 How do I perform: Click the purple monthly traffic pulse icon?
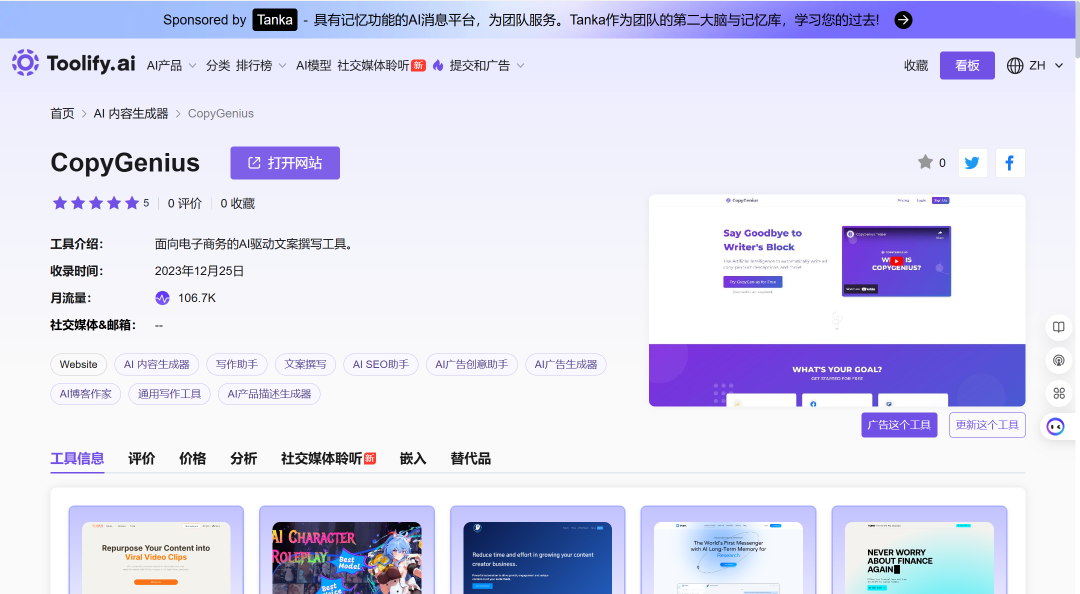point(163,298)
